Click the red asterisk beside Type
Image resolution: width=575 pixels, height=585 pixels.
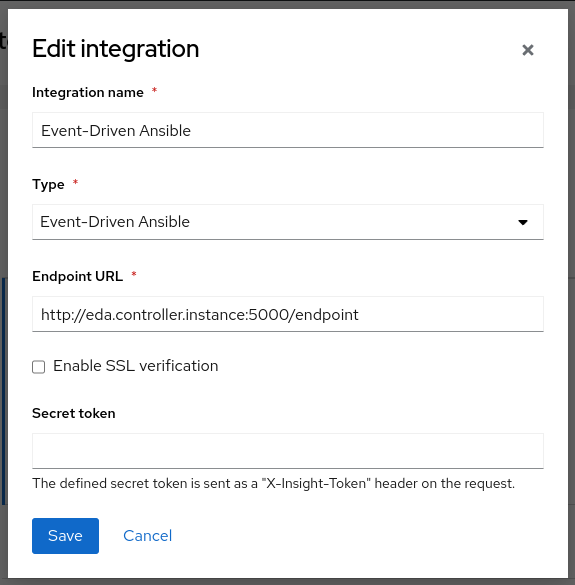click(x=75, y=182)
